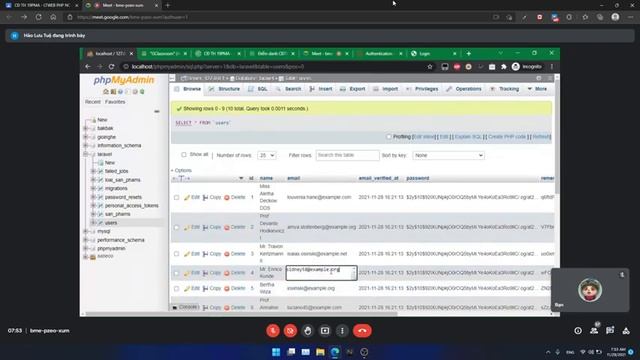The height and width of the screenshot is (360, 640).
Task: Open the chat panel icon
Action: click(x=610, y=331)
